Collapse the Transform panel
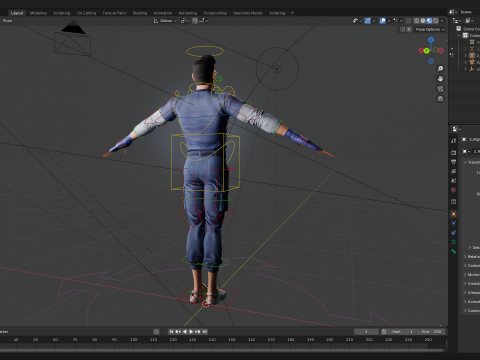 pos(465,162)
